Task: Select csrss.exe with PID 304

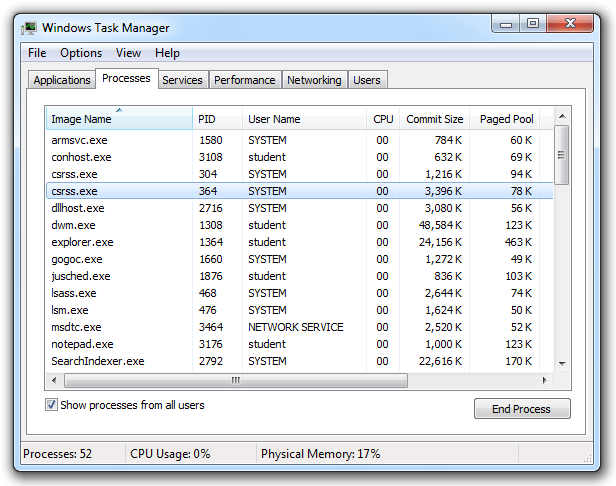Action: tap(299, 174)
